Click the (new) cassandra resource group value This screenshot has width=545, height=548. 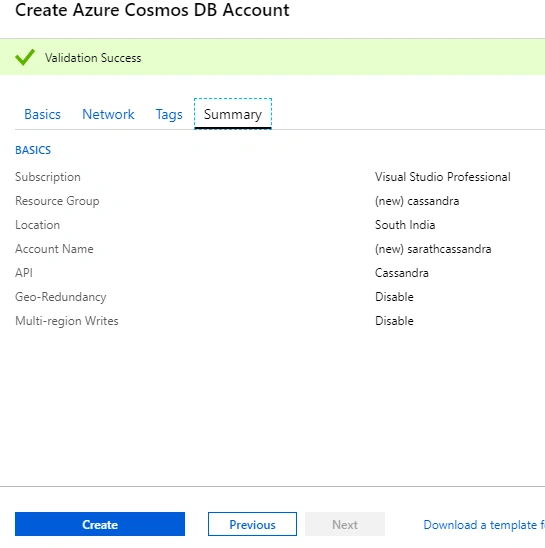[x=417, y=201]
